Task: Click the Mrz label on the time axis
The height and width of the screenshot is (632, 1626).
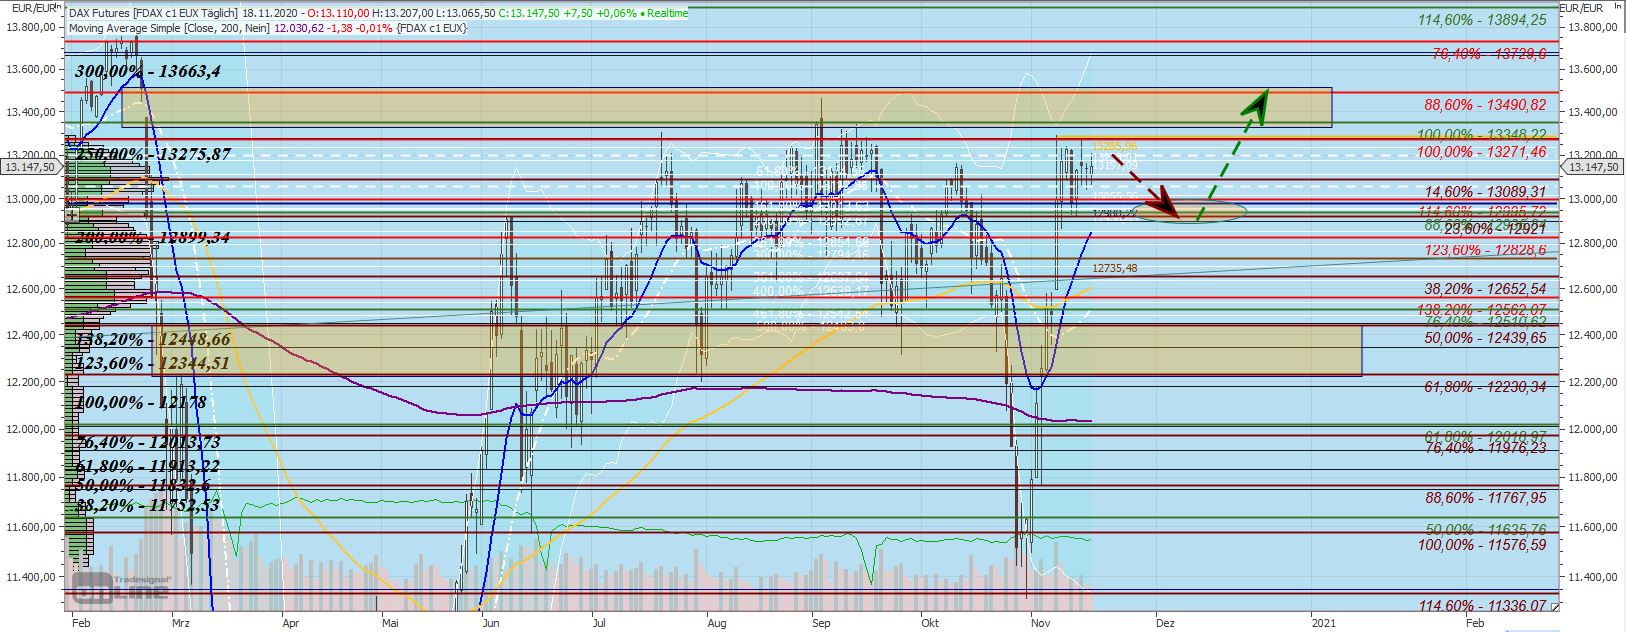Action: (180, 622)
